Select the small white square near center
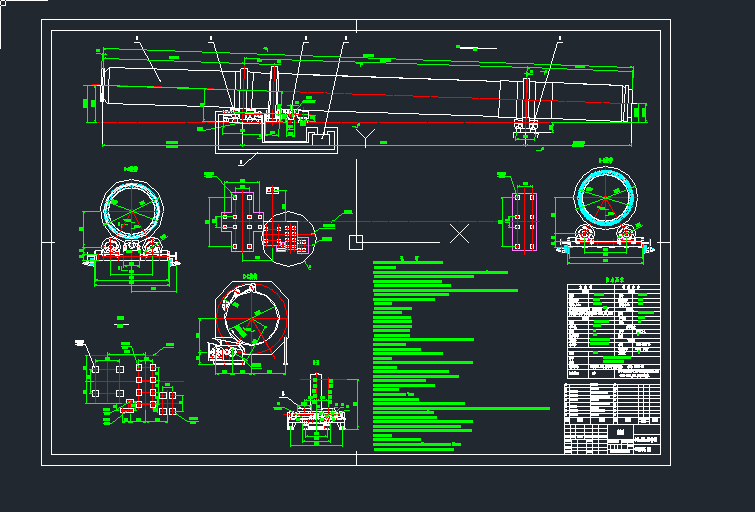 (x=355, y=241)
